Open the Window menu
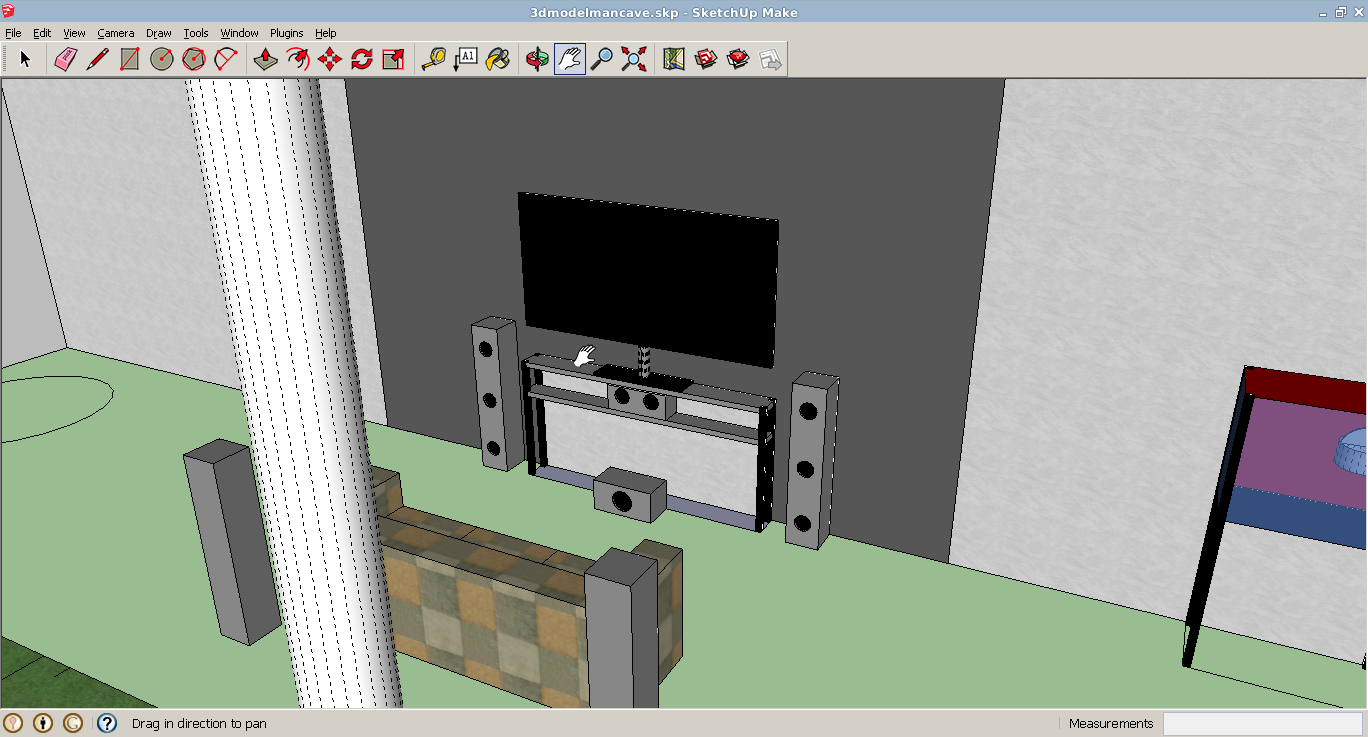Screen dimensions: 1368x737 [x=240, y=33]
